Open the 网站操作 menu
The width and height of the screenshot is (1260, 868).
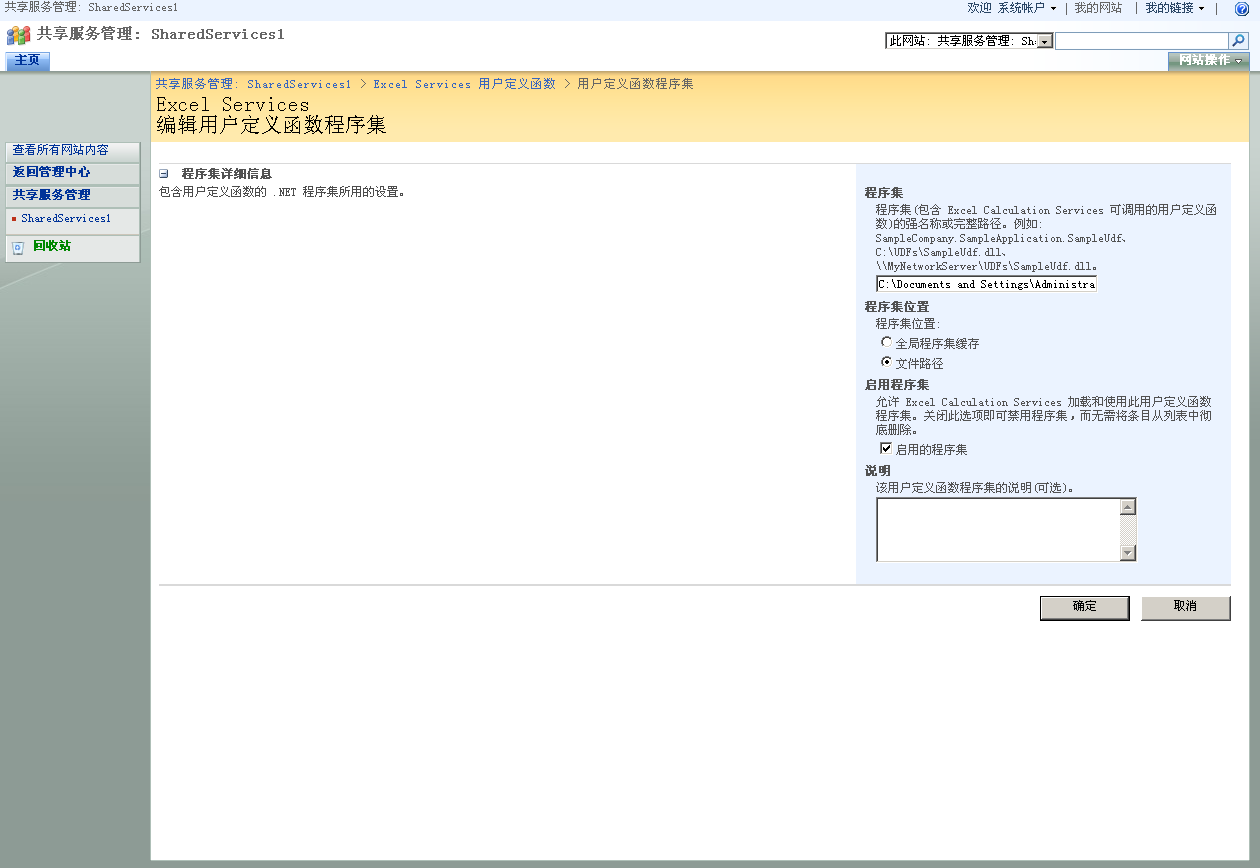[x=1209, y=61]
